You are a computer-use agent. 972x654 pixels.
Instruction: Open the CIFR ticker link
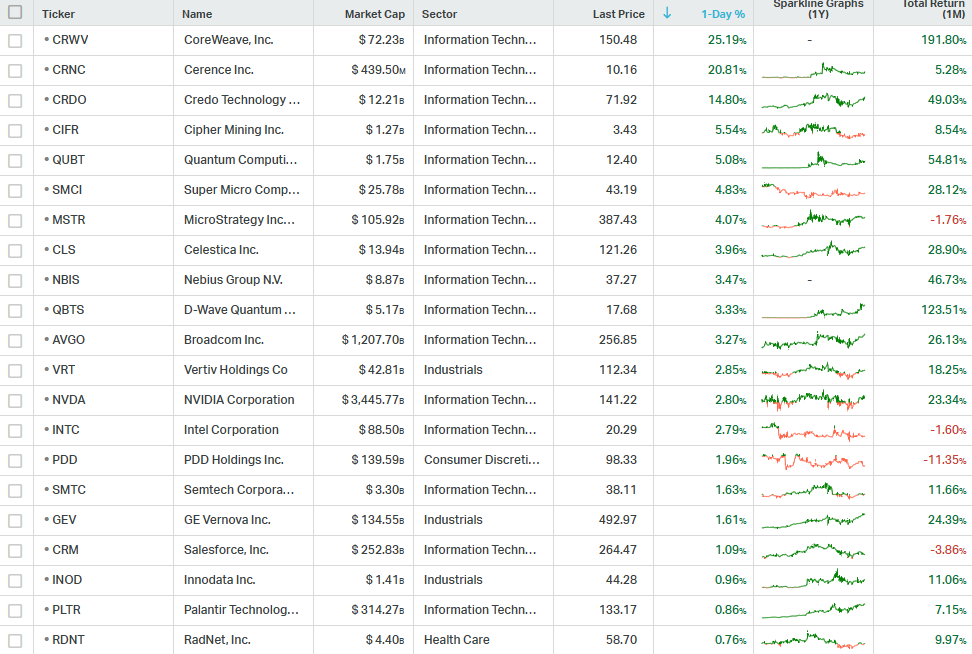click(x=65, y=130)
